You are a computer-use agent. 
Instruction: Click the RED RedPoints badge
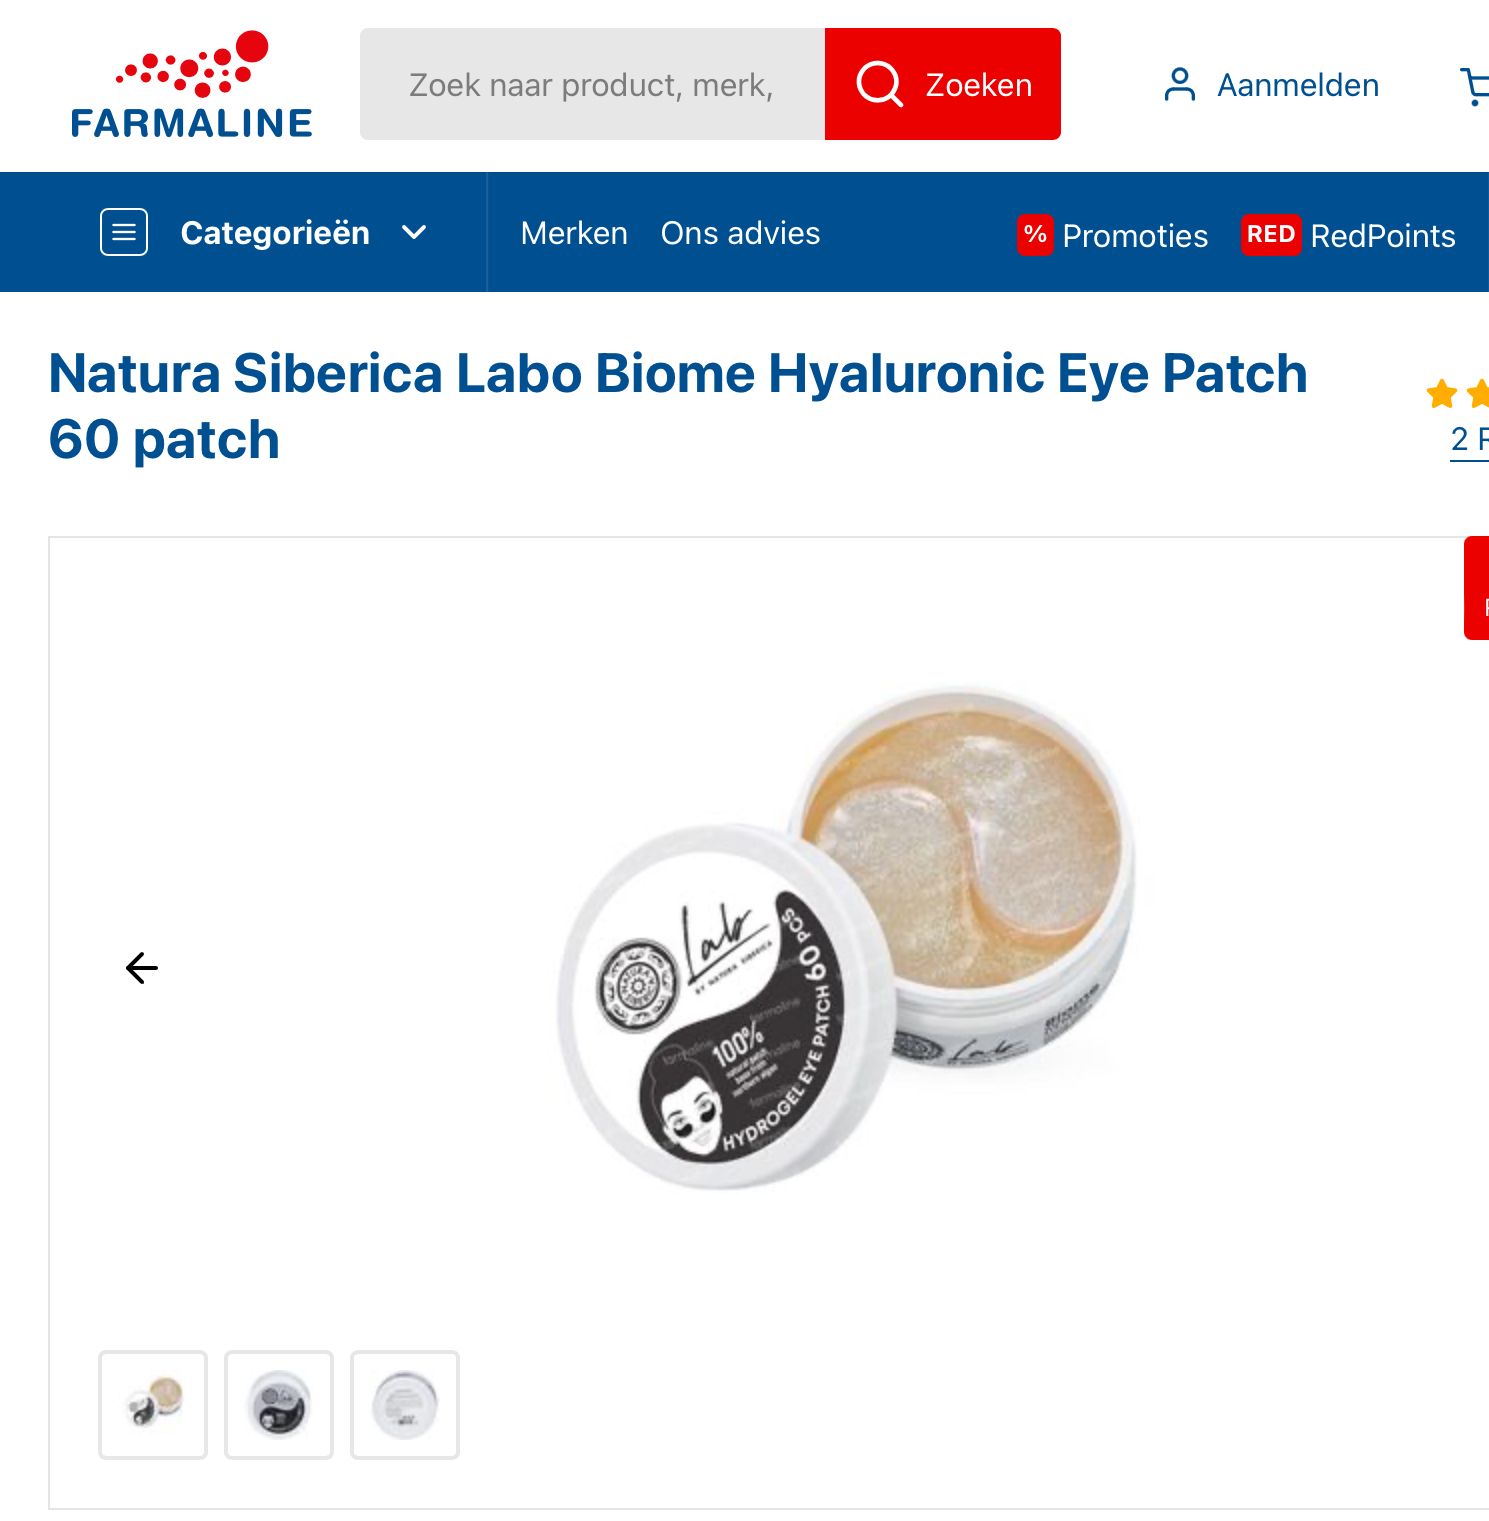(x=1271, y=235)
